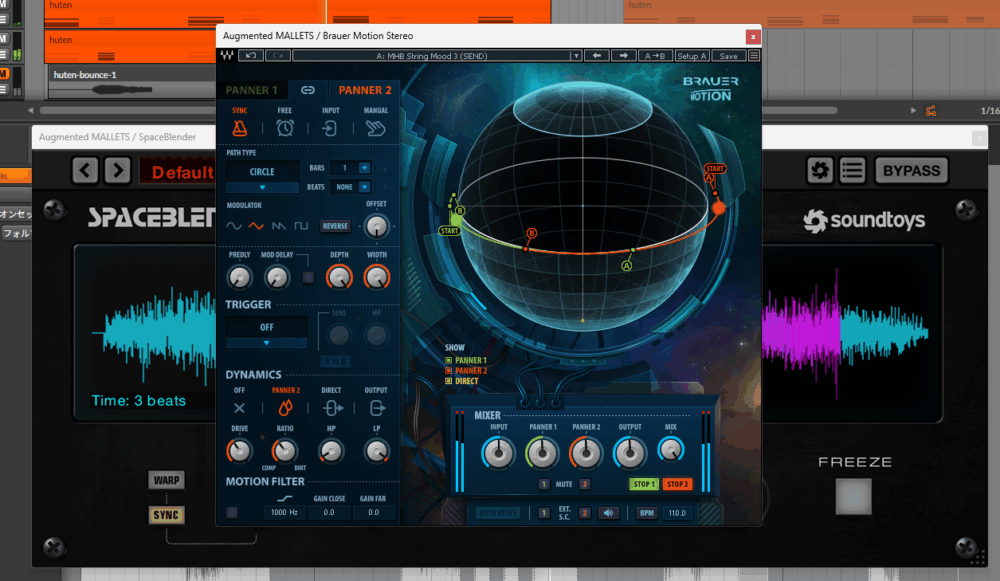Toggle Show Direct checkbox
Image resolution: width=1000 pixels, height=581 pixels.
pyautogui.click(x=448, y=381)
